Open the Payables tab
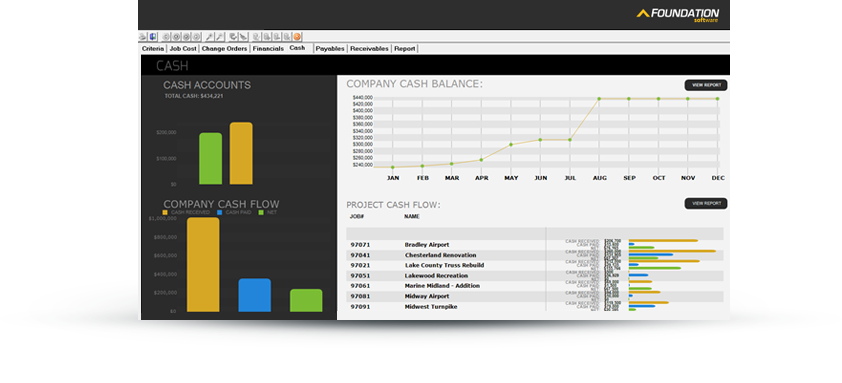This screenshot has height=383, width=842. 330,48
